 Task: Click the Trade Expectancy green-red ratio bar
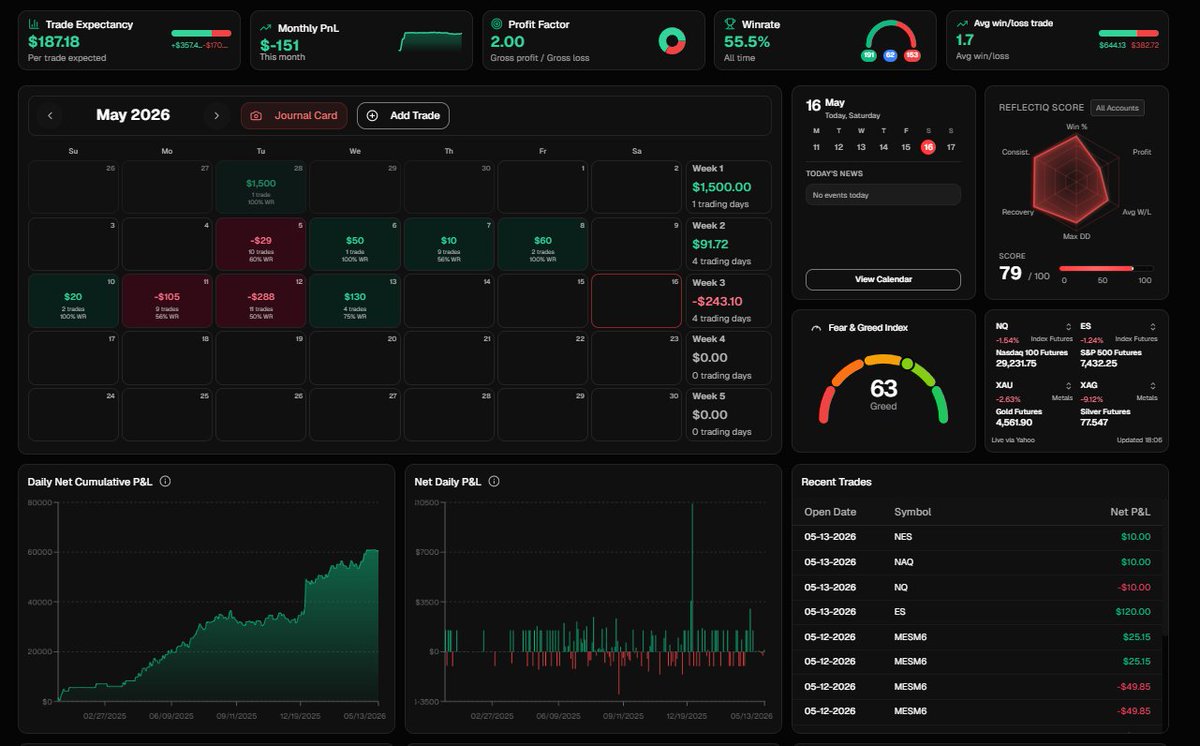(201, 33)
